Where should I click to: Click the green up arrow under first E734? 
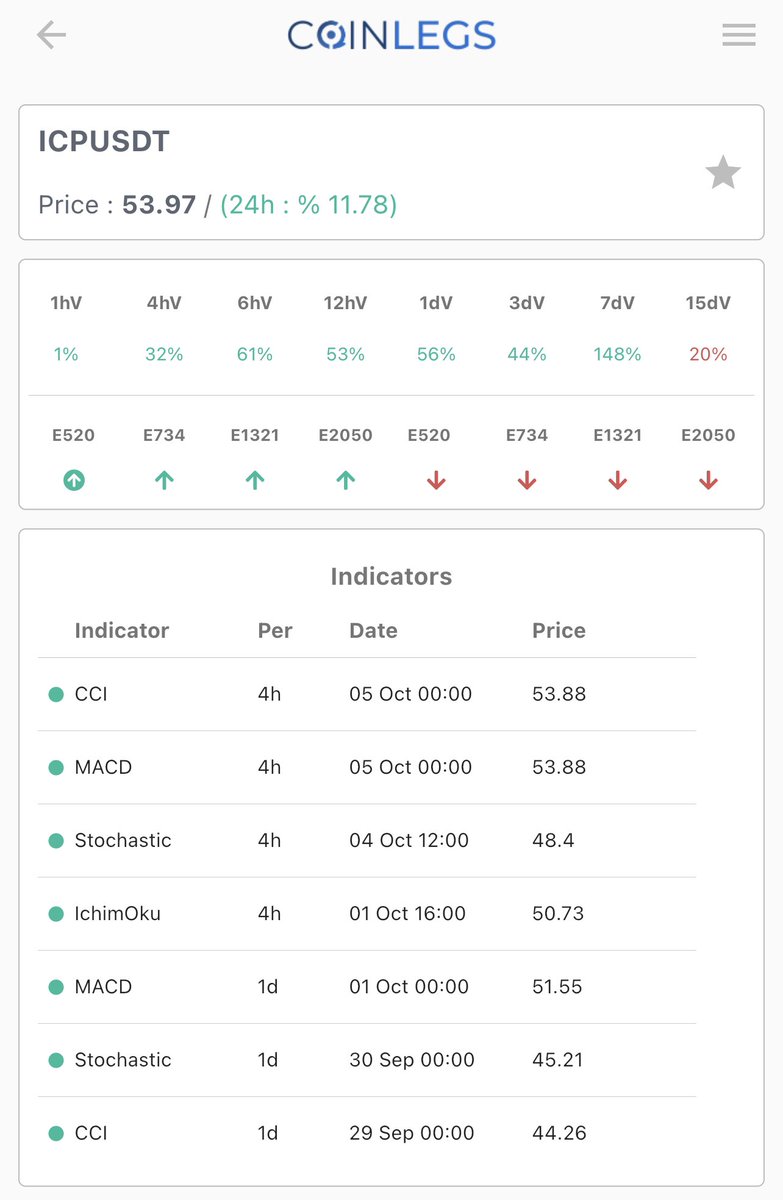(x=165, y=480)
